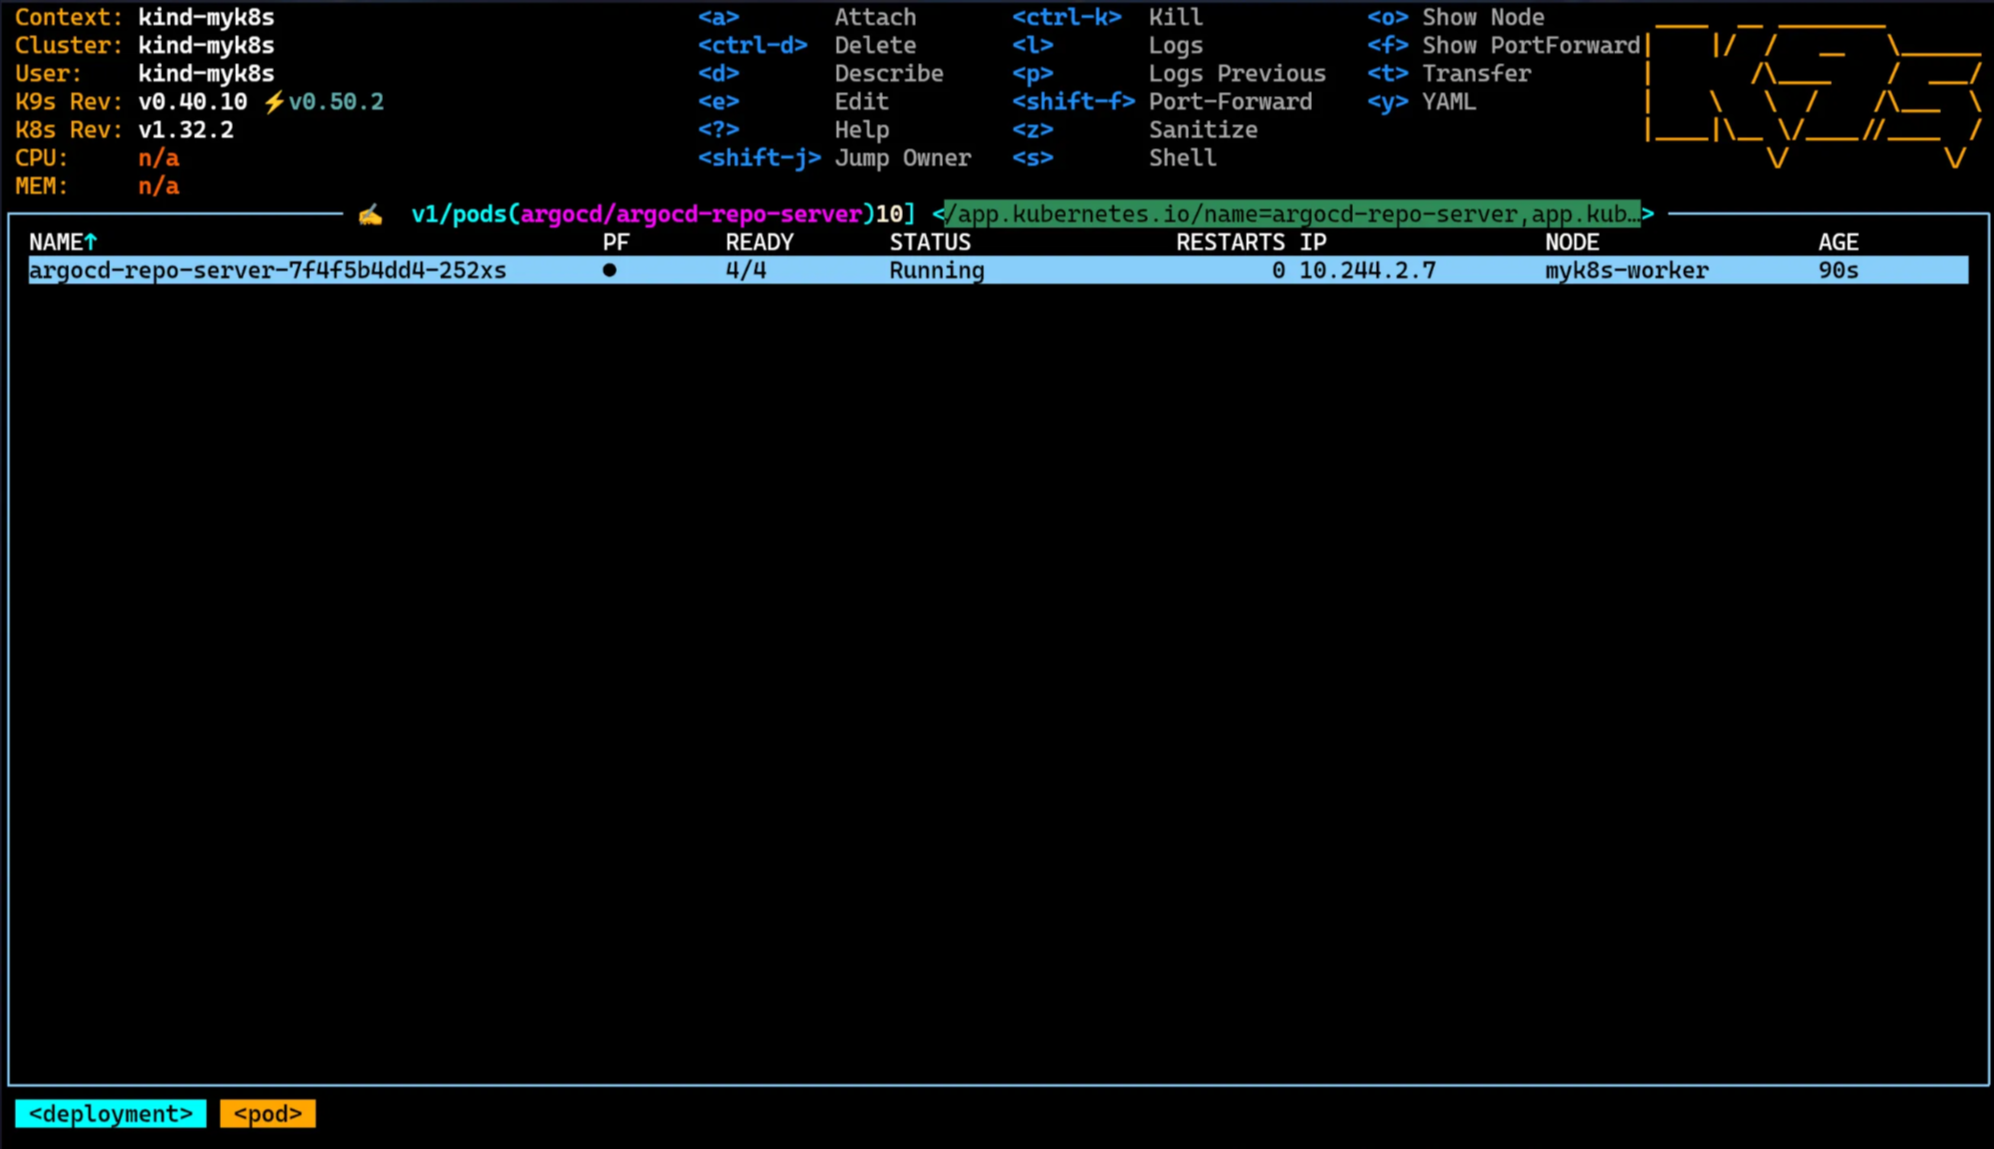The height and width of the screenshot is (1149, 1994).
Task: Click the Help shortcut hint
Action: click(x=862, y=129)
